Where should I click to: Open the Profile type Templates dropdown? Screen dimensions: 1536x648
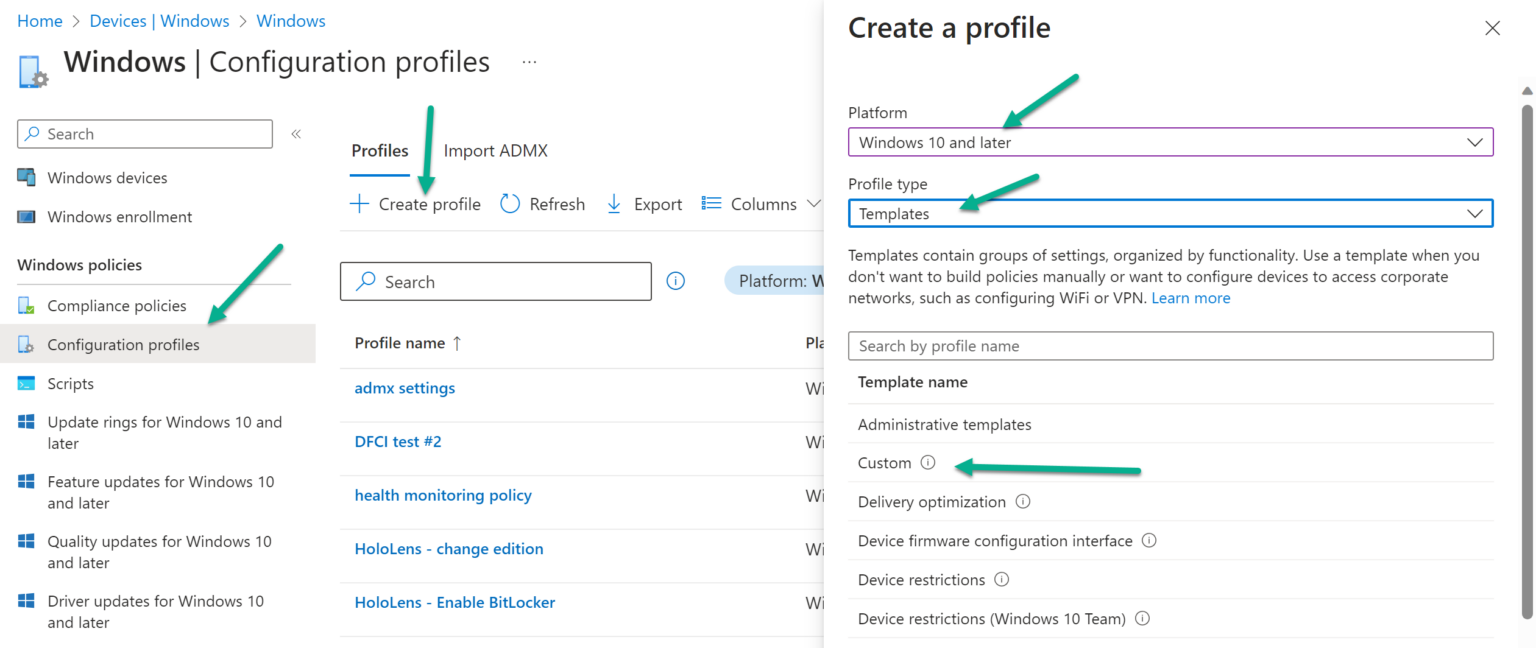click(1170, 213)
